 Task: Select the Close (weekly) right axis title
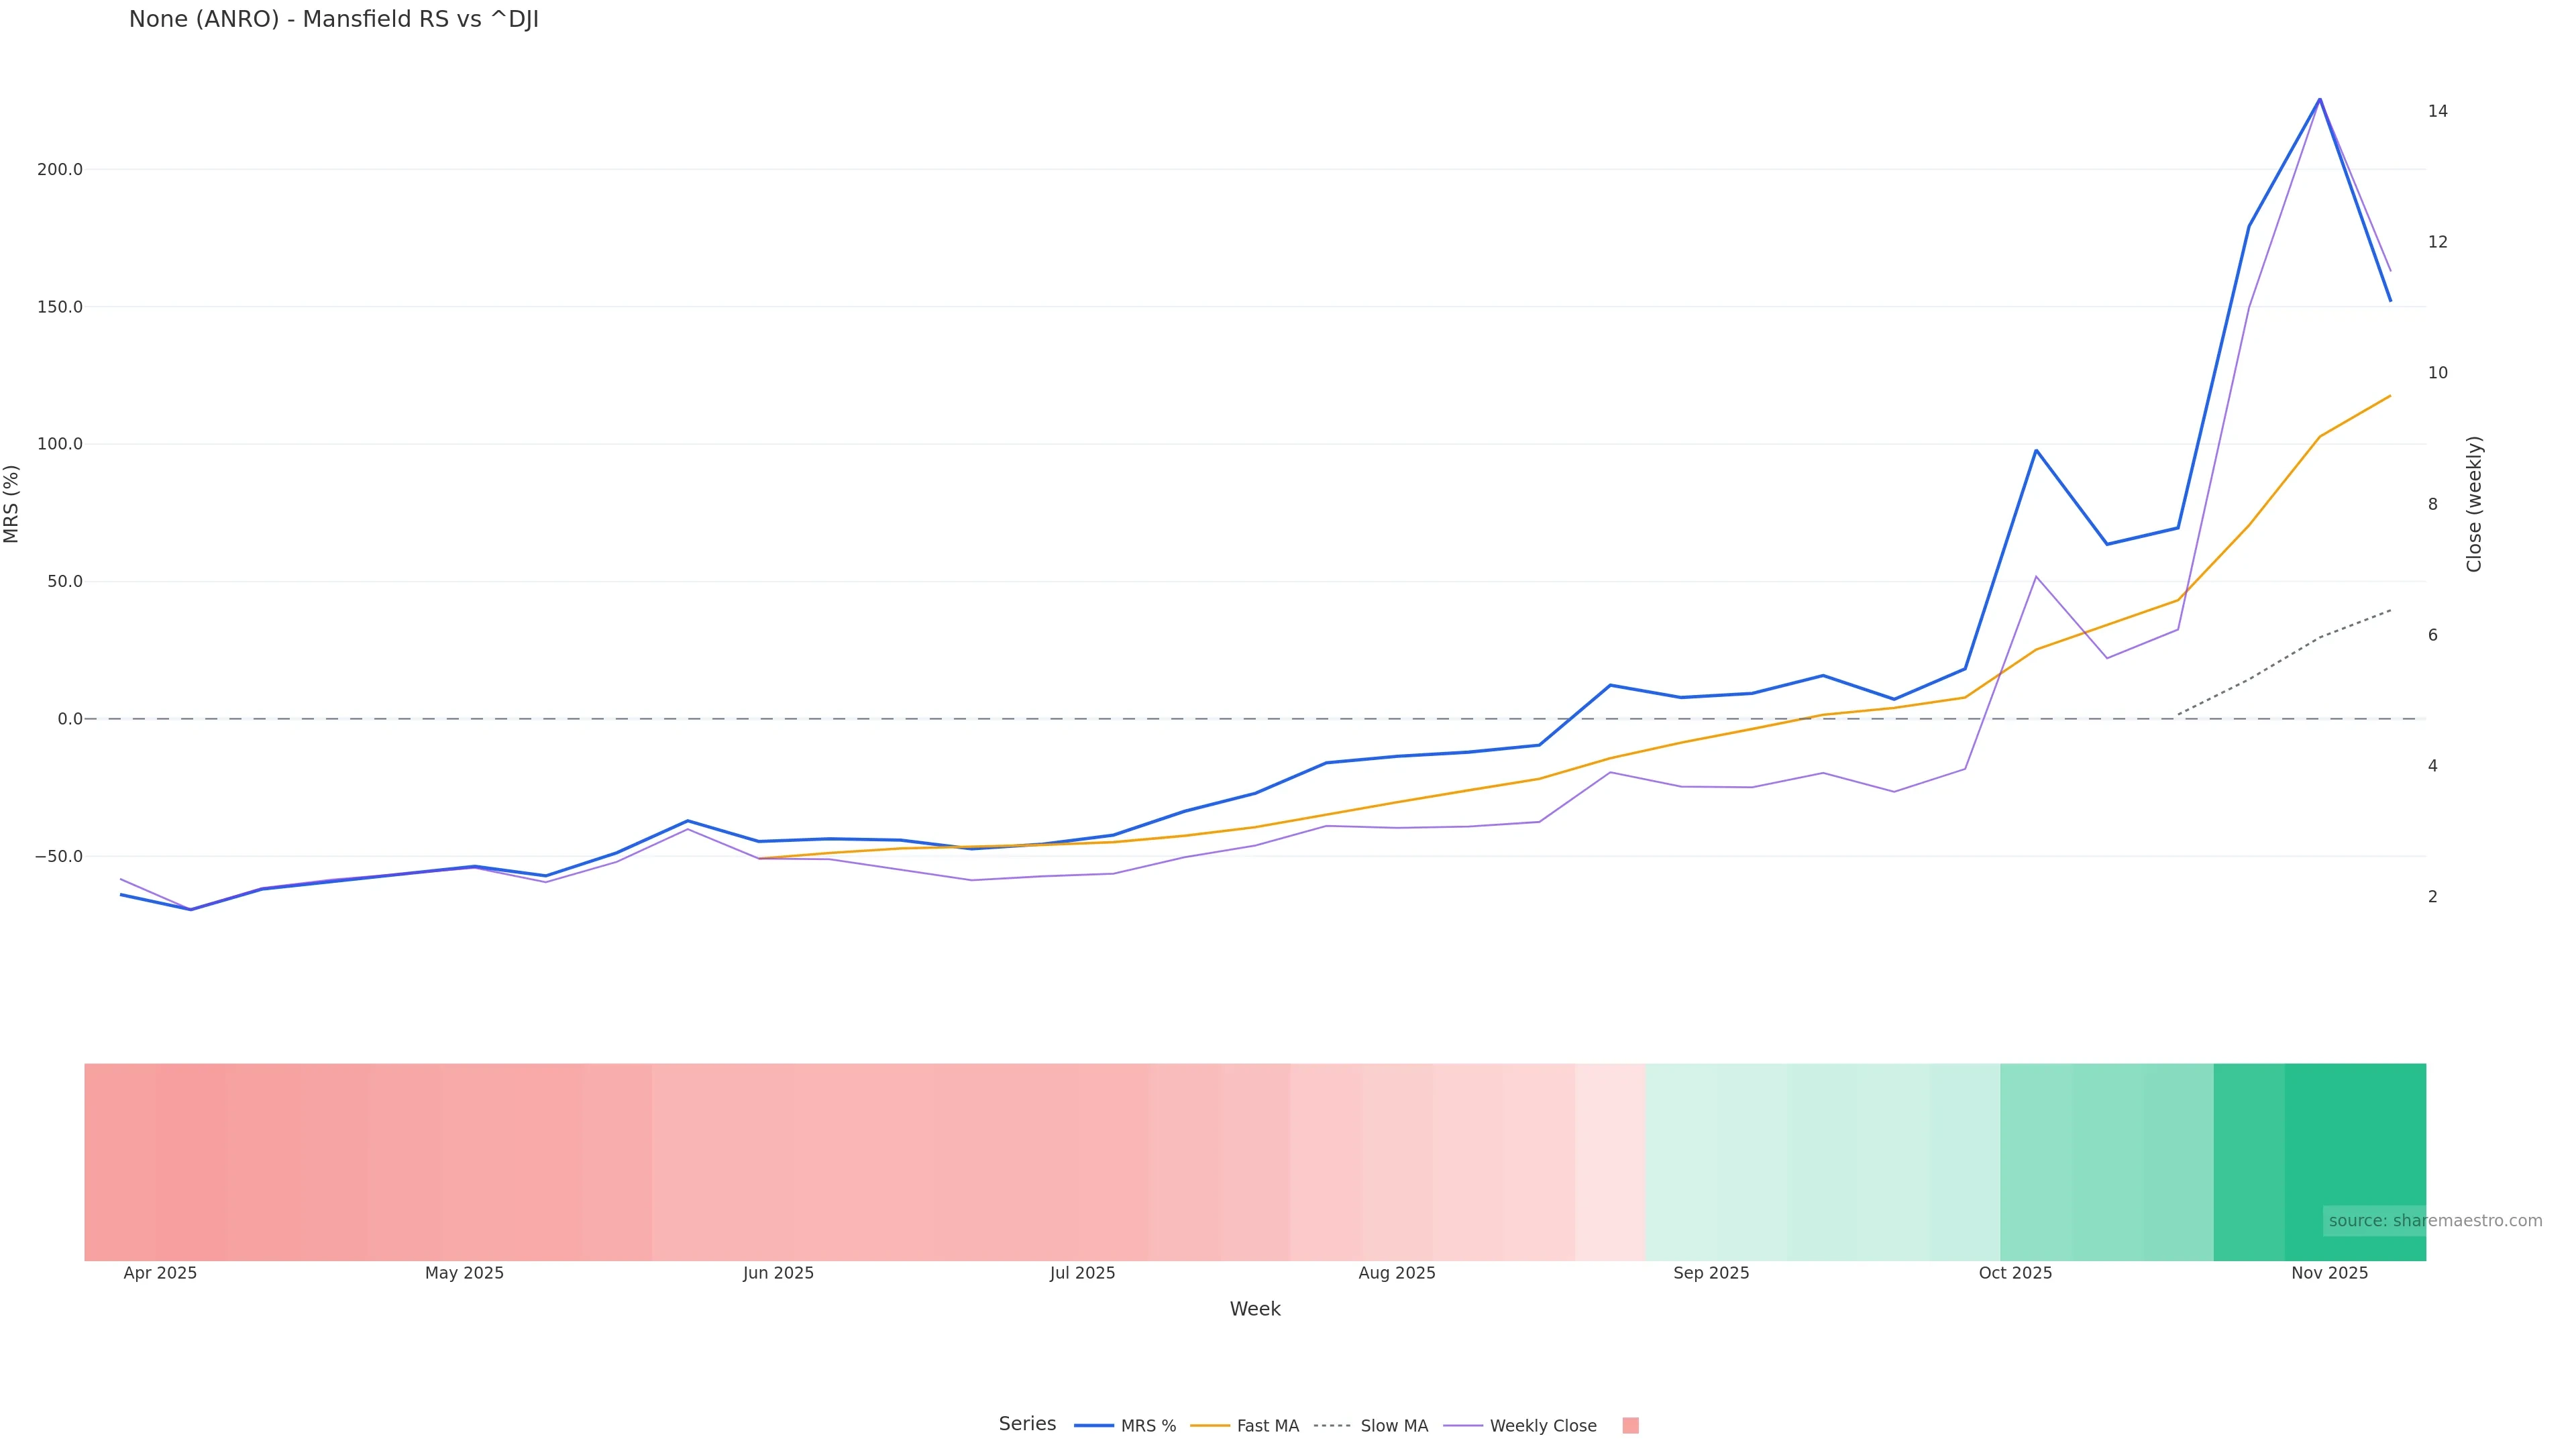pyautogui.click(x=2474, y=504)
